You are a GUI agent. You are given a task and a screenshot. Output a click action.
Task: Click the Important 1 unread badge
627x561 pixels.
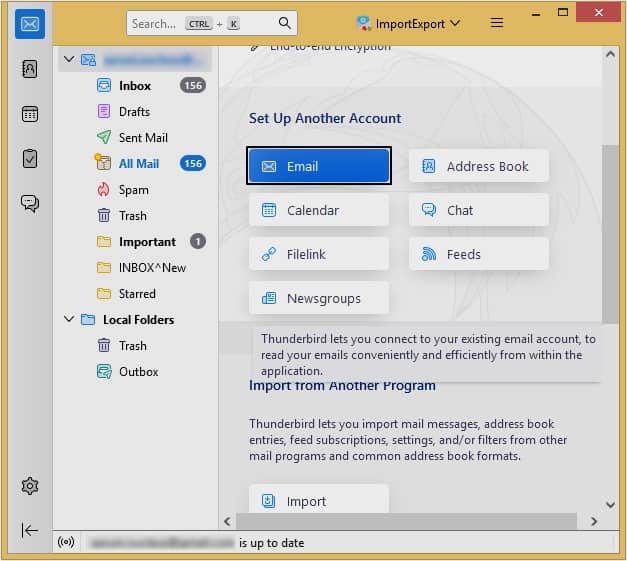point(198,241)
